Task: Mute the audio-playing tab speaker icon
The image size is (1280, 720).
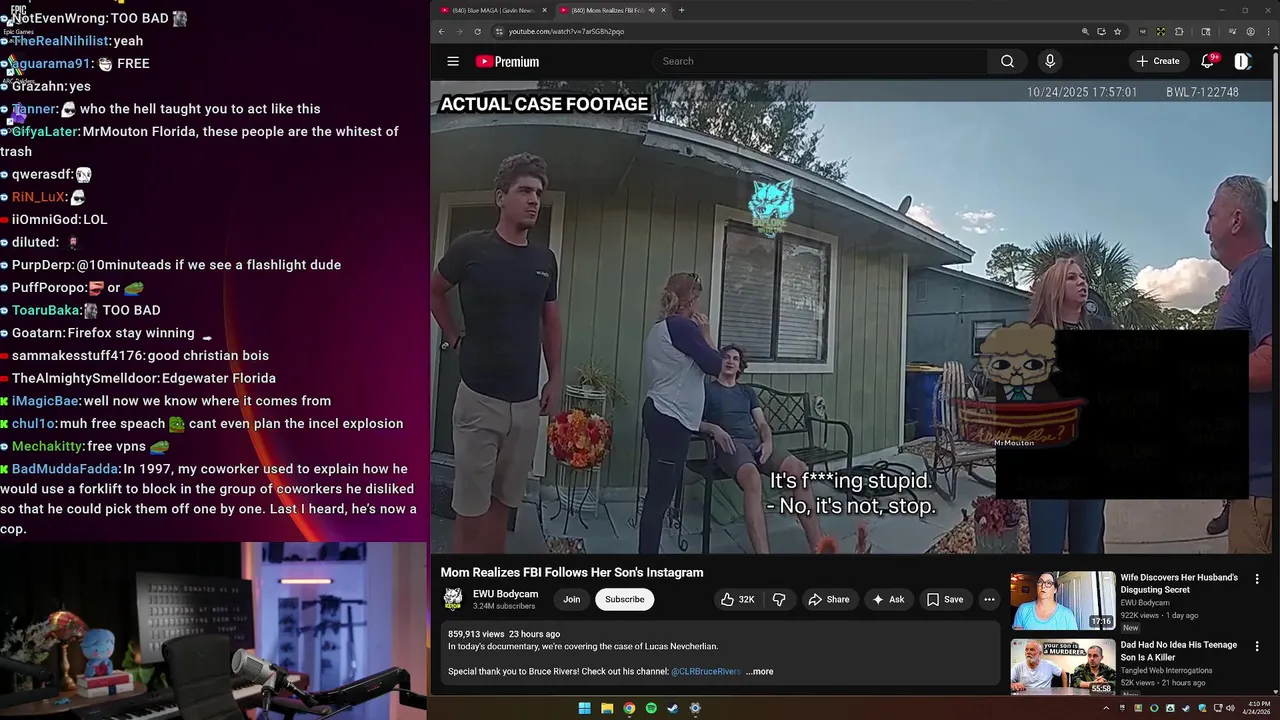Action: [651, 10]
